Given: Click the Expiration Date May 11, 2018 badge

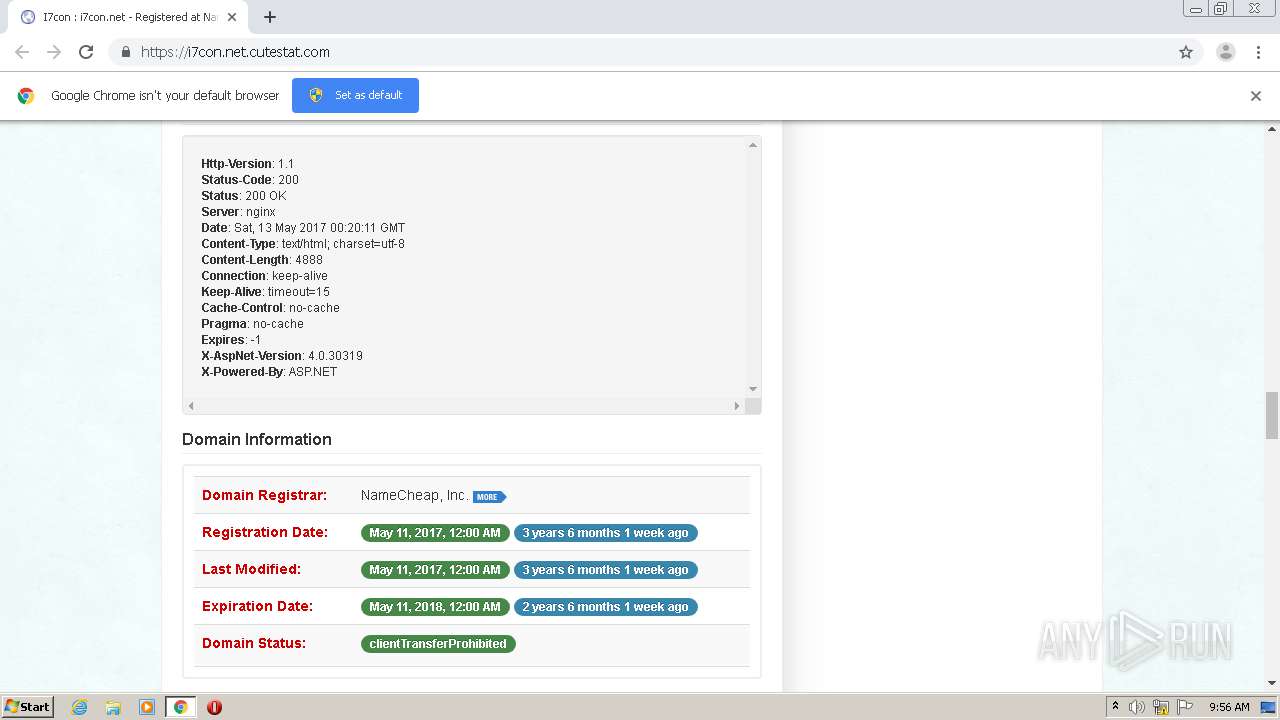Looking at the screenshot, I should (x=435, y=607).
